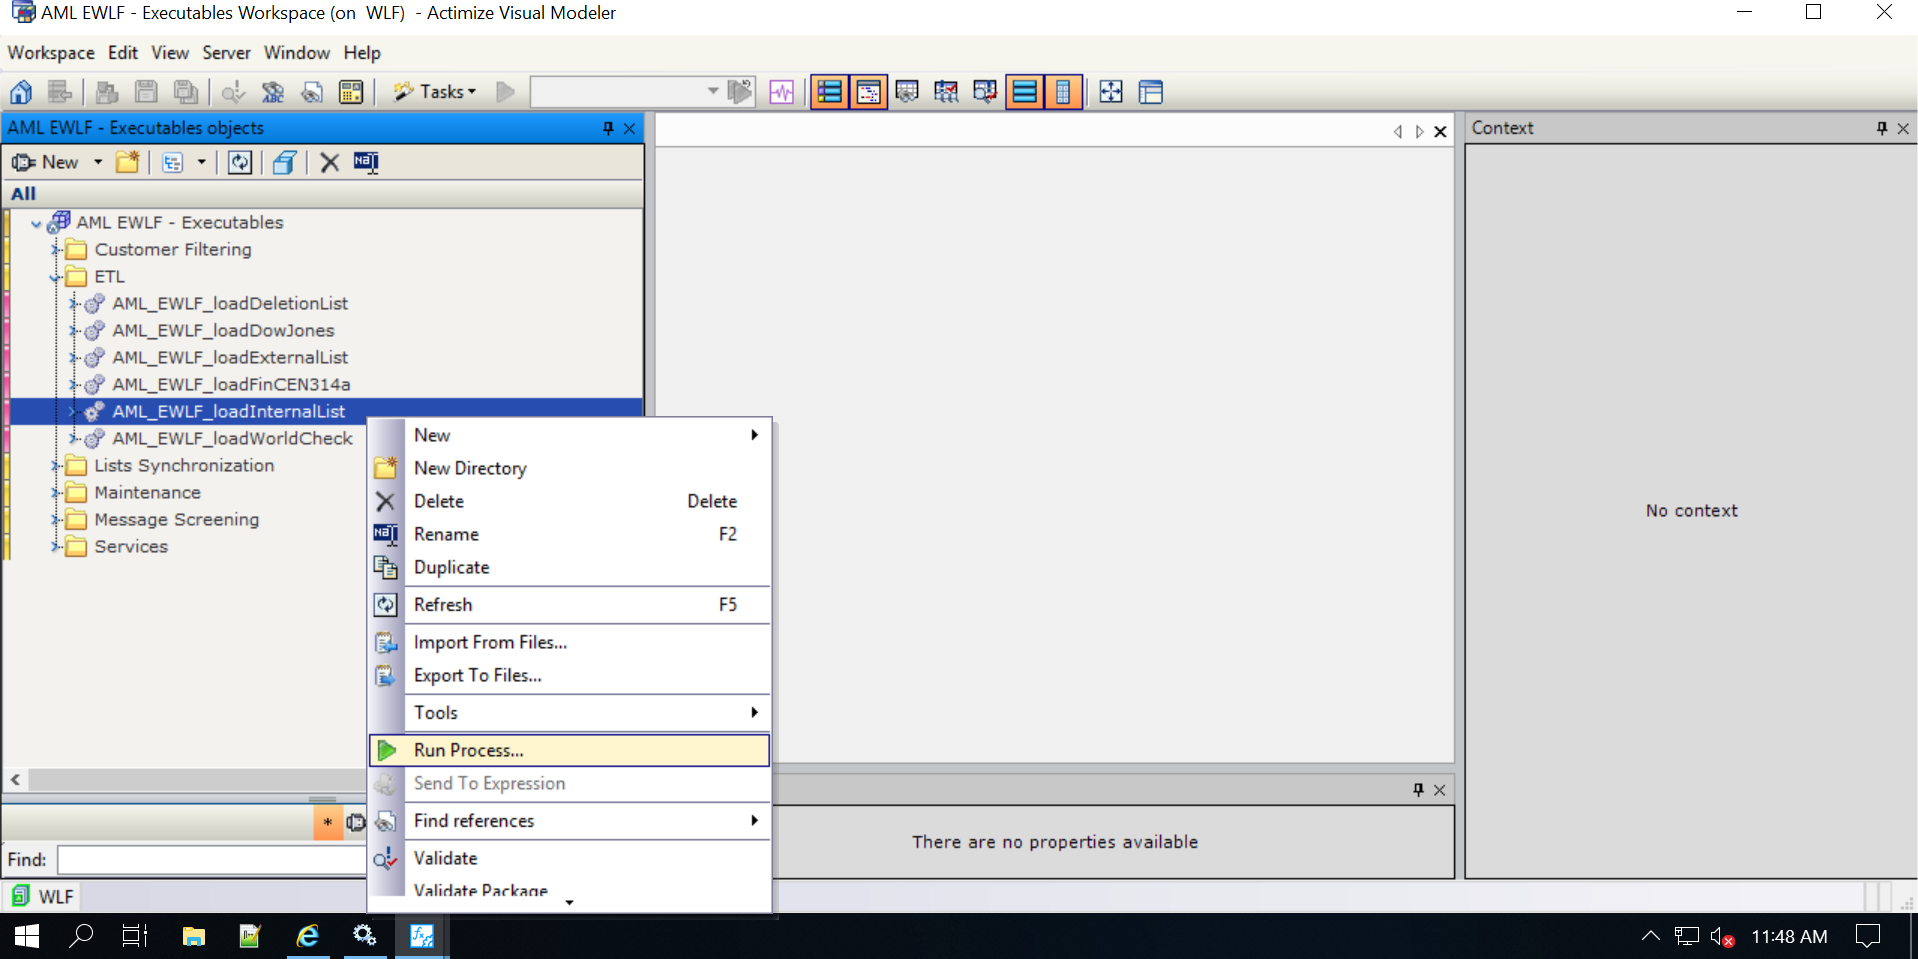Click the All filter header
This screenshot has height=959, width=1918.
(323, 194)
